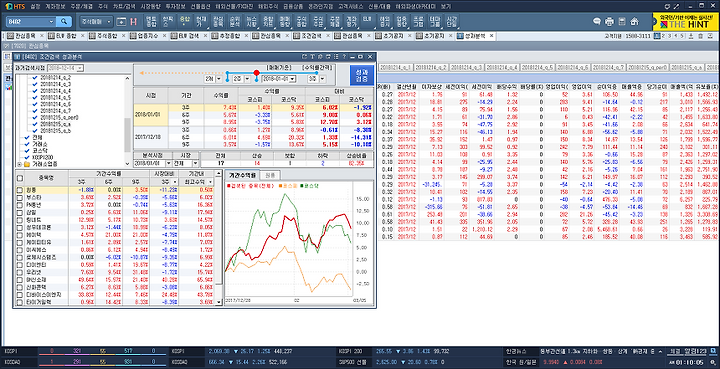Open the 차트/검색 menu
Image resolution: width=720 pixels, height=369 pixels.
click(x=124, y=6)
